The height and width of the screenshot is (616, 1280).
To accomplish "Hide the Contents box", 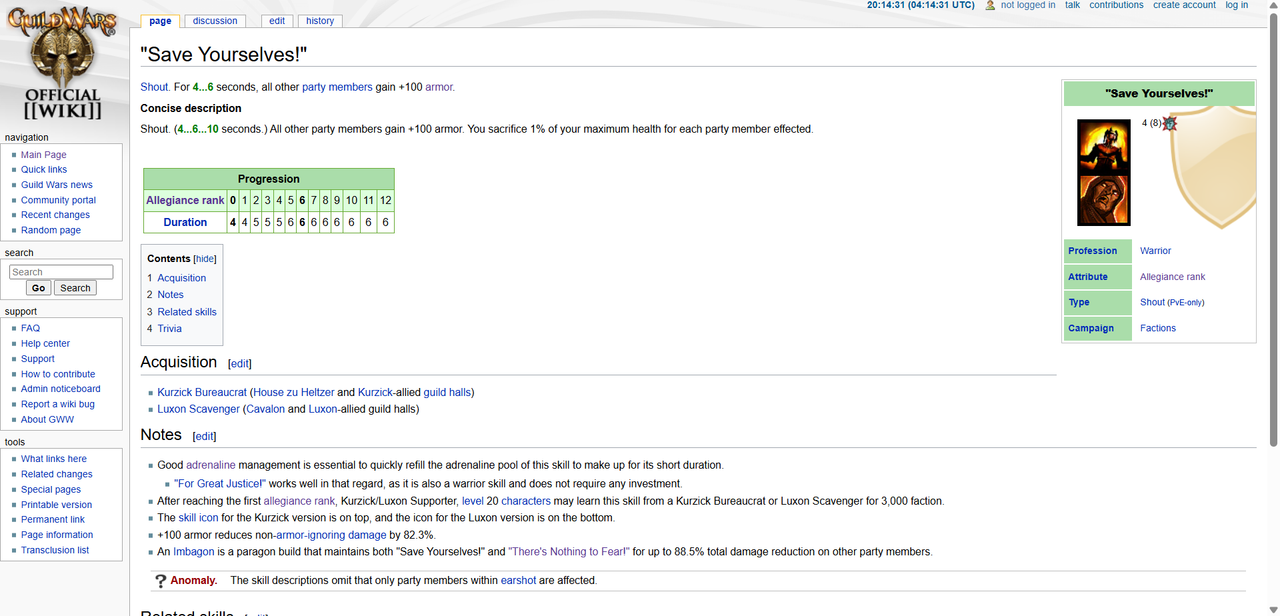I will pyautogui.click(x=205, y=259).
